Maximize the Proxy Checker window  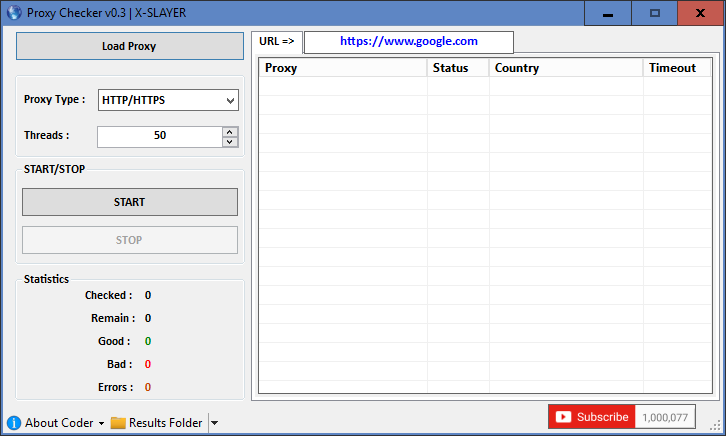click(654, 13)
